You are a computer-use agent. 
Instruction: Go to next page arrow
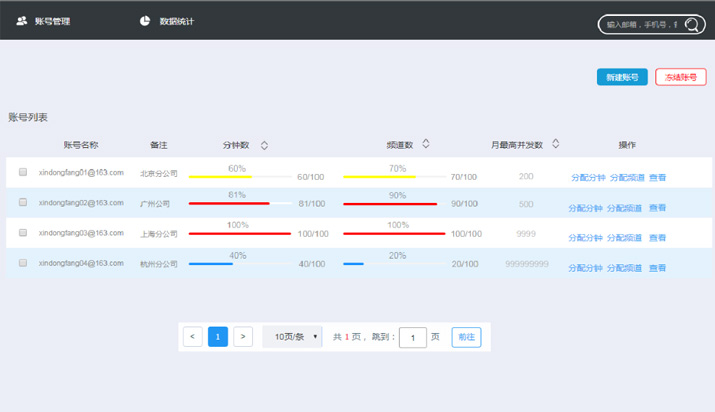tap(243, 337)
